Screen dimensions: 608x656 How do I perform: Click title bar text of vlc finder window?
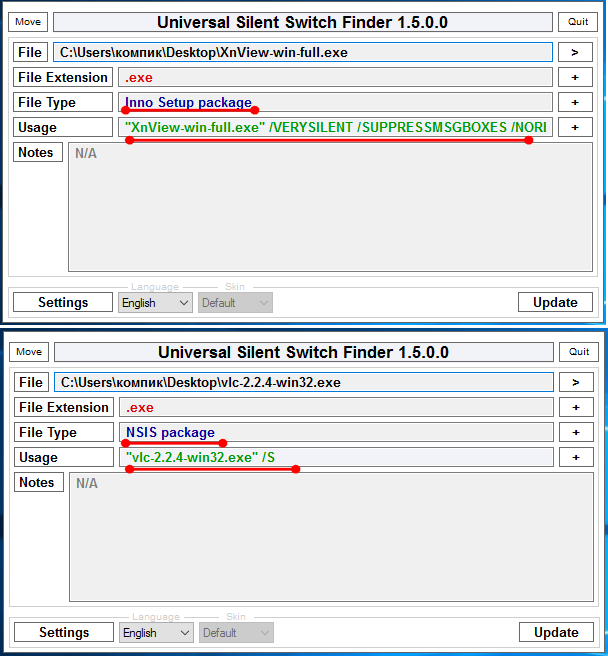303,352
